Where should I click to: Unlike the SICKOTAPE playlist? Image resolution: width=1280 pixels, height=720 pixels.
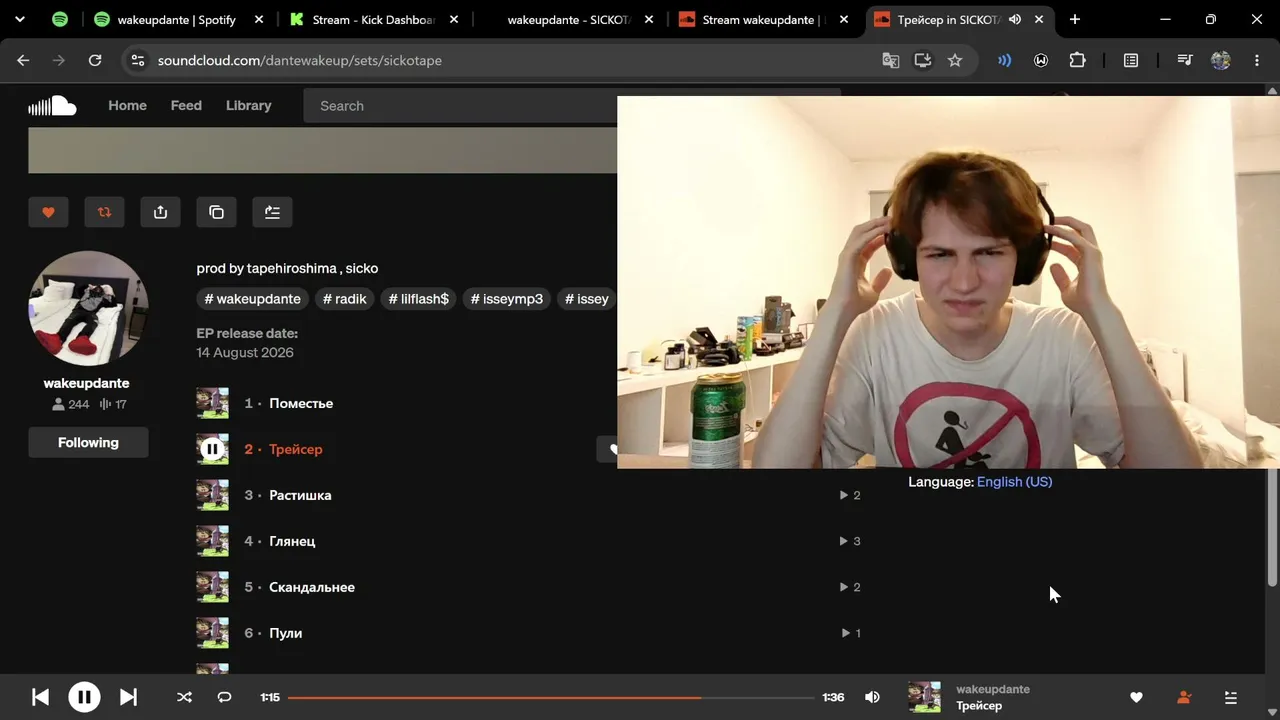coord(48,212)
